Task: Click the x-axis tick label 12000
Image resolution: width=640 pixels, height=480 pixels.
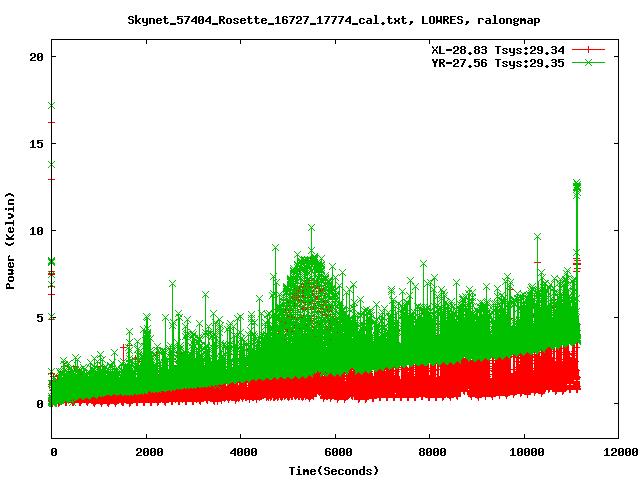Action: coord(621,452)
